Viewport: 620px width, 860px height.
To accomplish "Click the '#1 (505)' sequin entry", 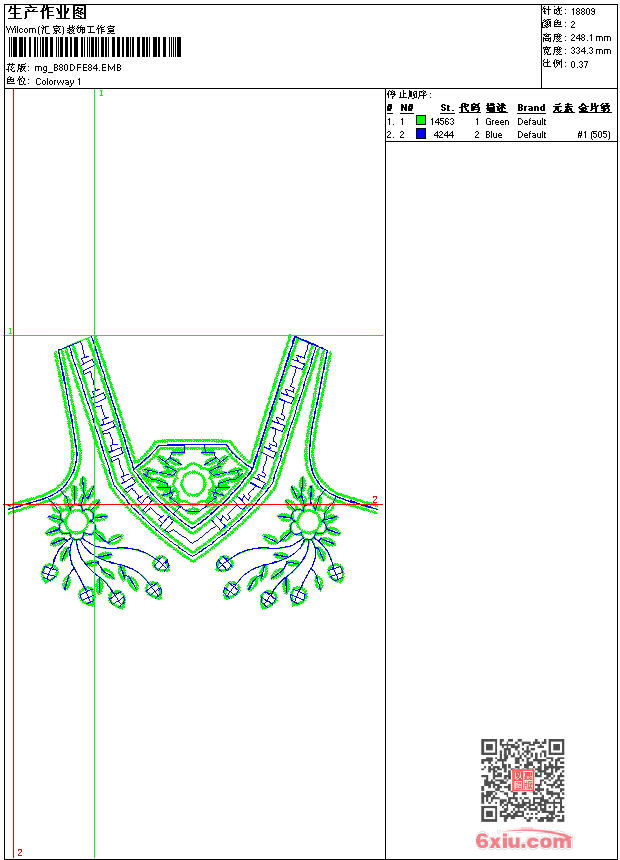I will (x=594, y=135).
